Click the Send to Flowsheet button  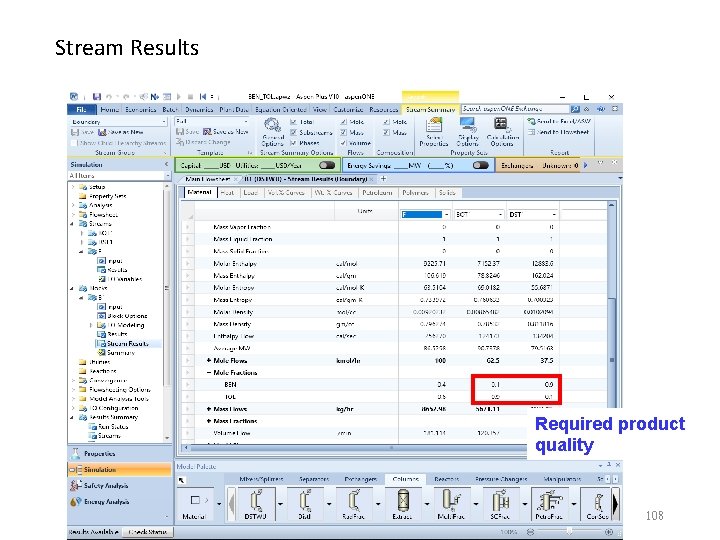(559, 132)
